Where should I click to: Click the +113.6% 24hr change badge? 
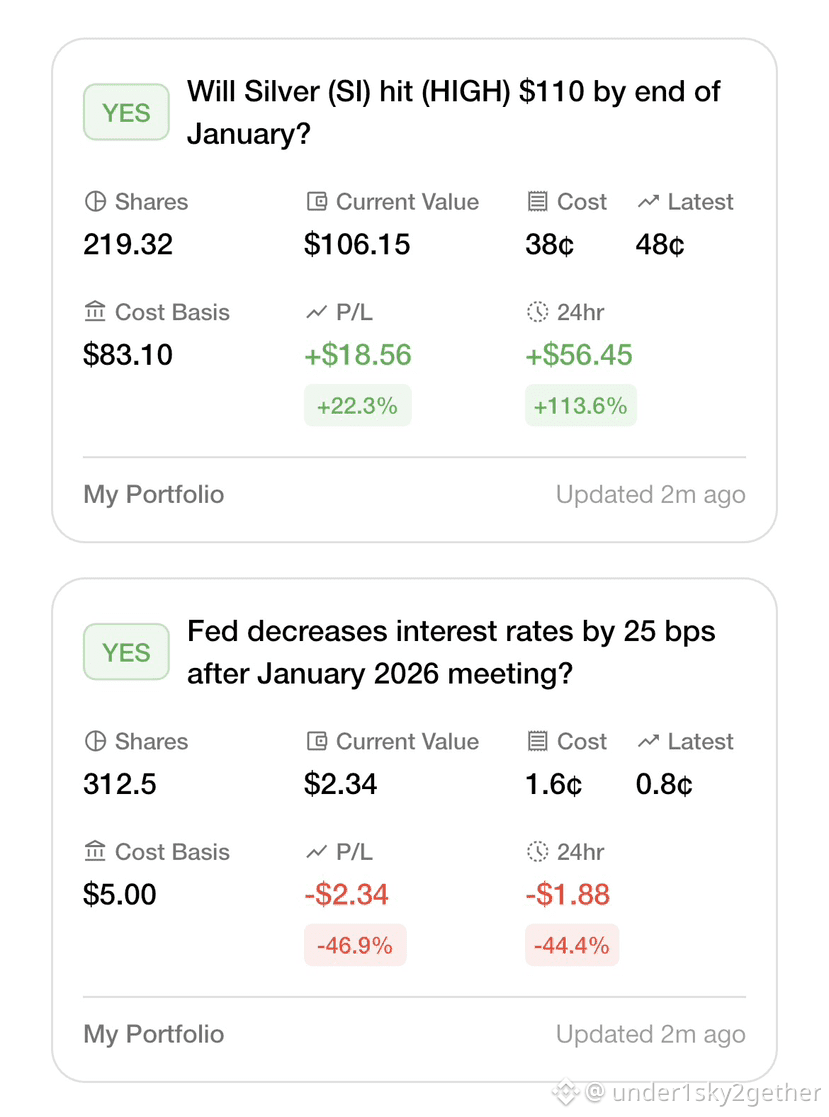tap(580, 405)
